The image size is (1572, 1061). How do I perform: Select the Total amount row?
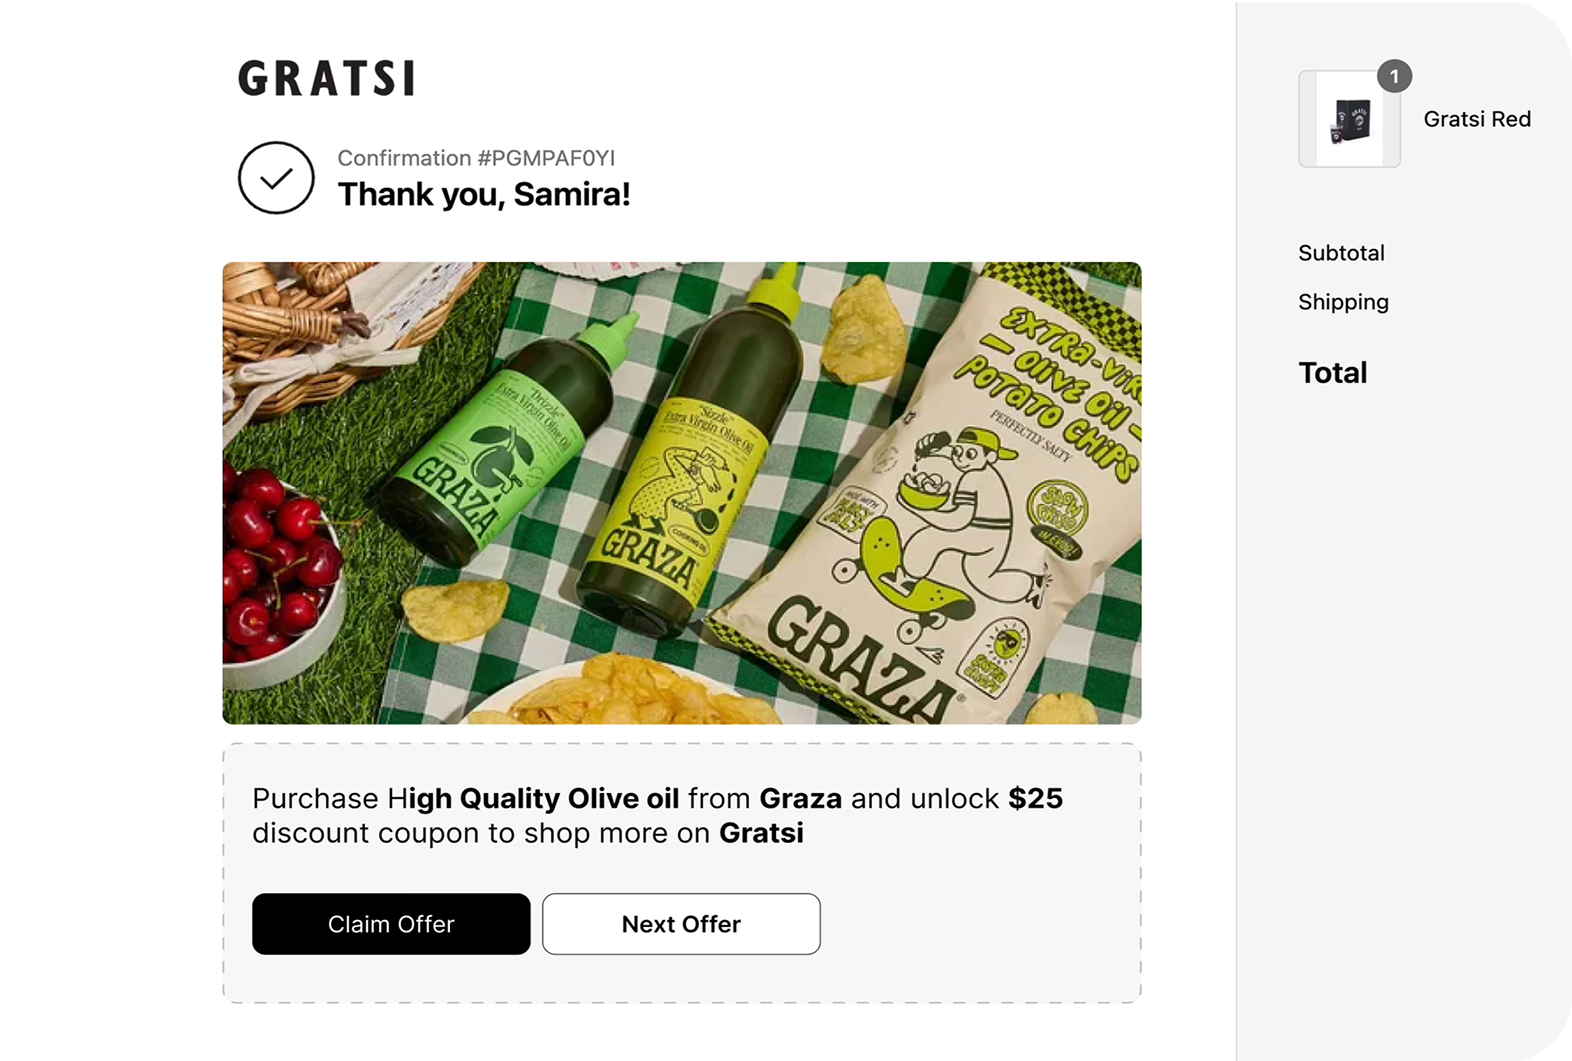point(1333,372)
